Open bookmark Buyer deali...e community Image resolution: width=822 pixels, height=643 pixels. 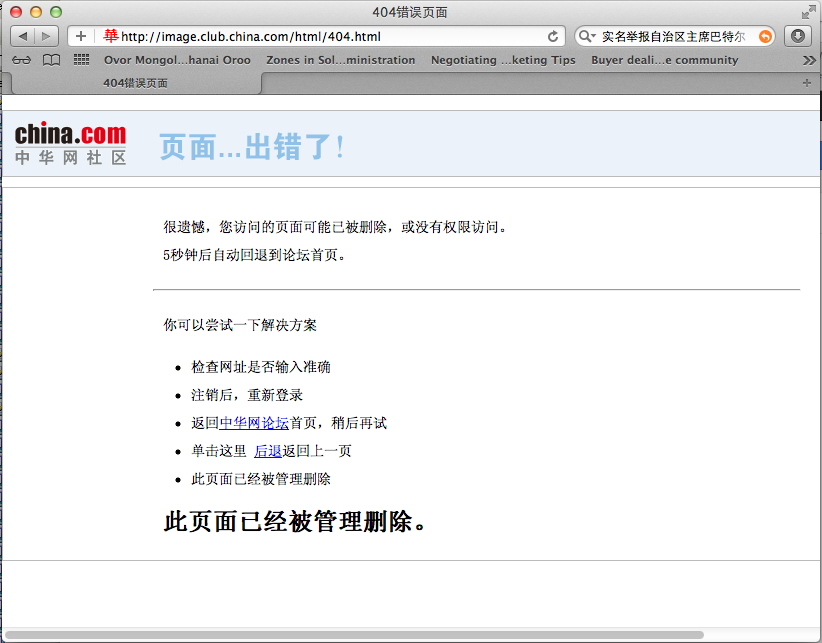(x=665, y=60)
